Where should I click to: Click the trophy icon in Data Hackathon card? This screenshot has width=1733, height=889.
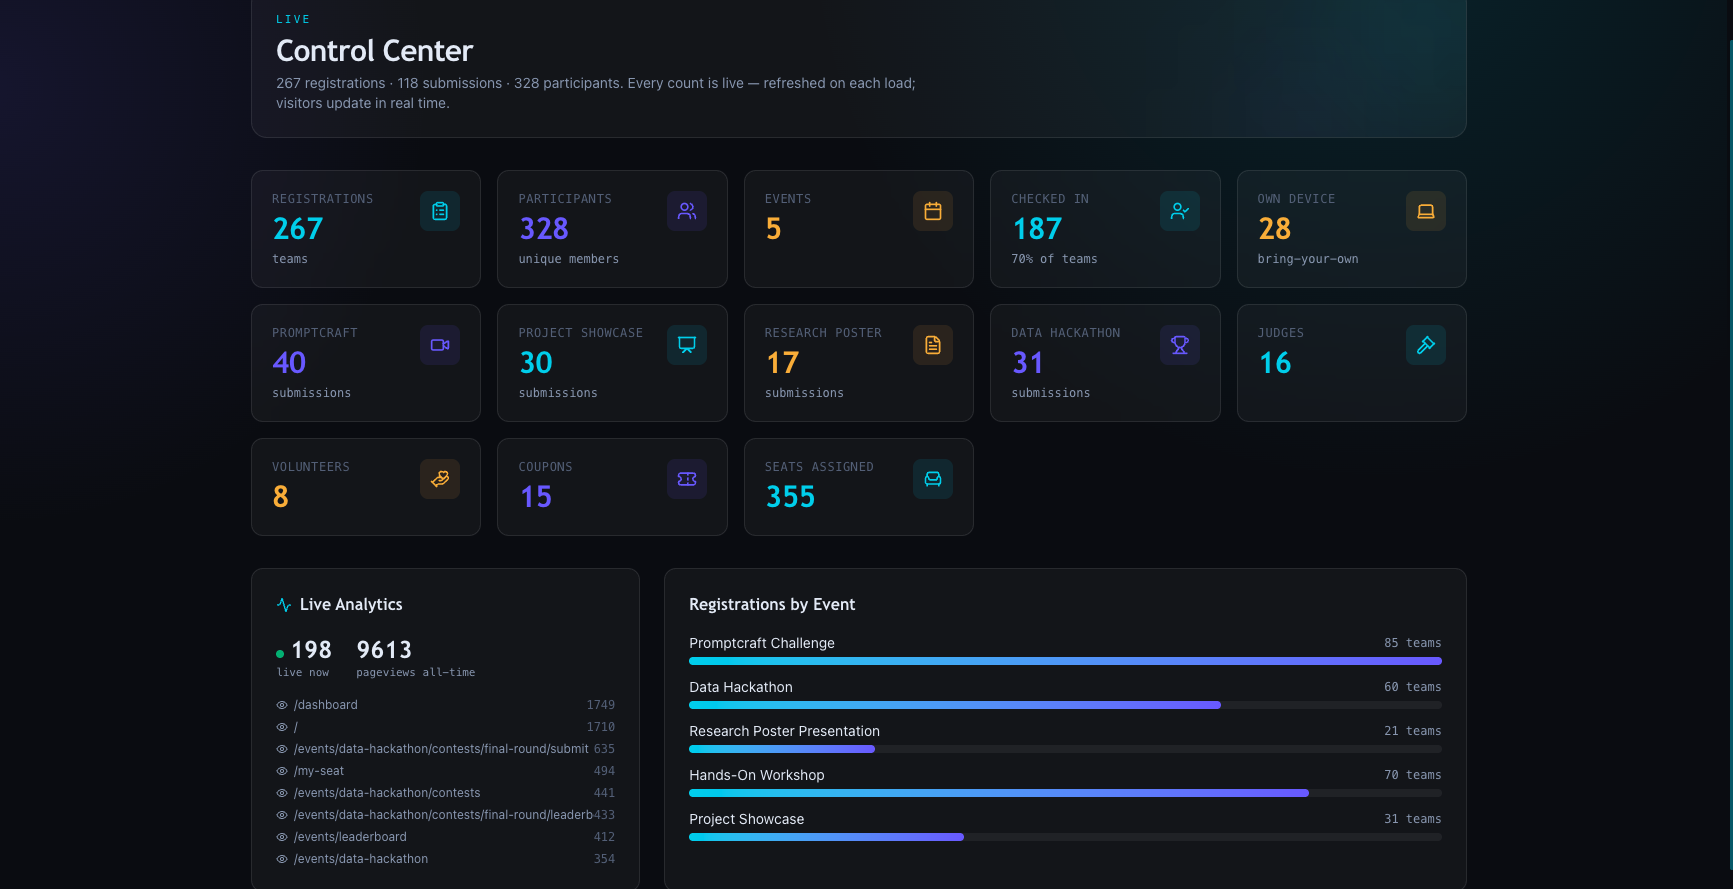coord(1180,345)
